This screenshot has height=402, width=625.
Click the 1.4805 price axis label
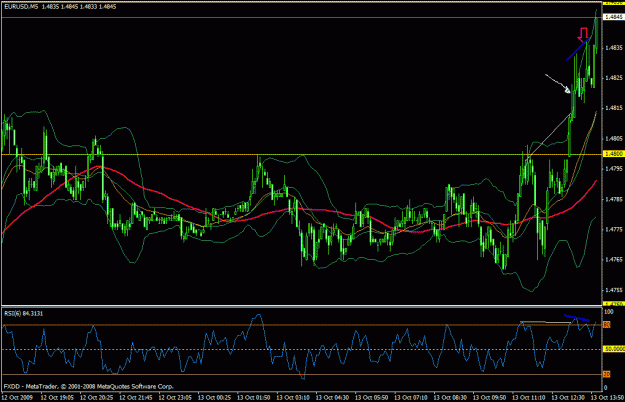pyautogui.click(x=613, y=139)
